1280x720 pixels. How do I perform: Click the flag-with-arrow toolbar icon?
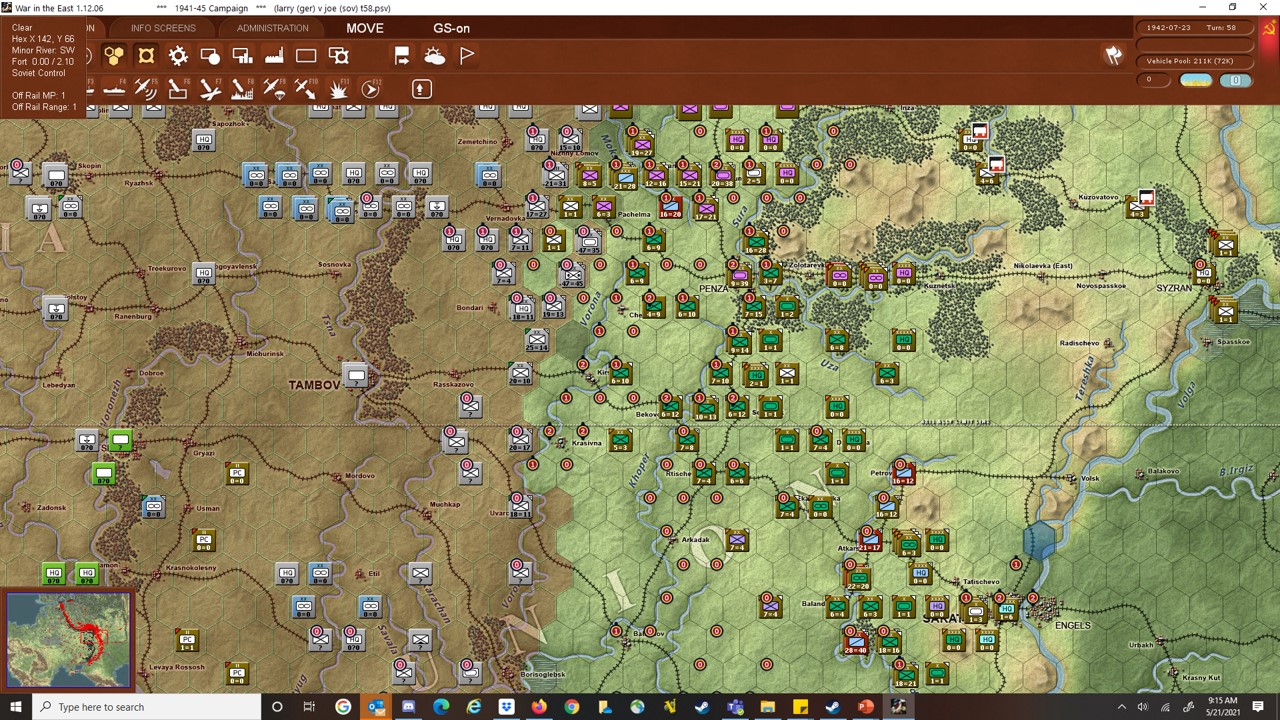(402, 56)
